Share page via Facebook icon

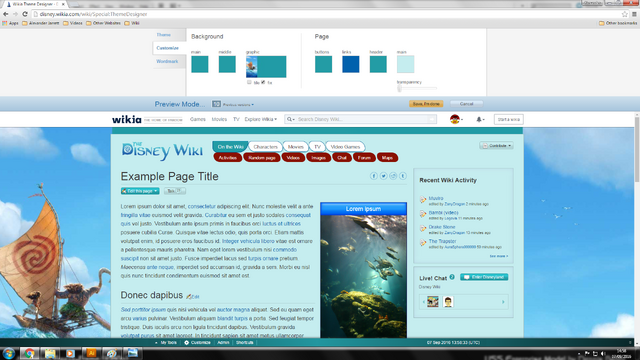tap(373, 176)
